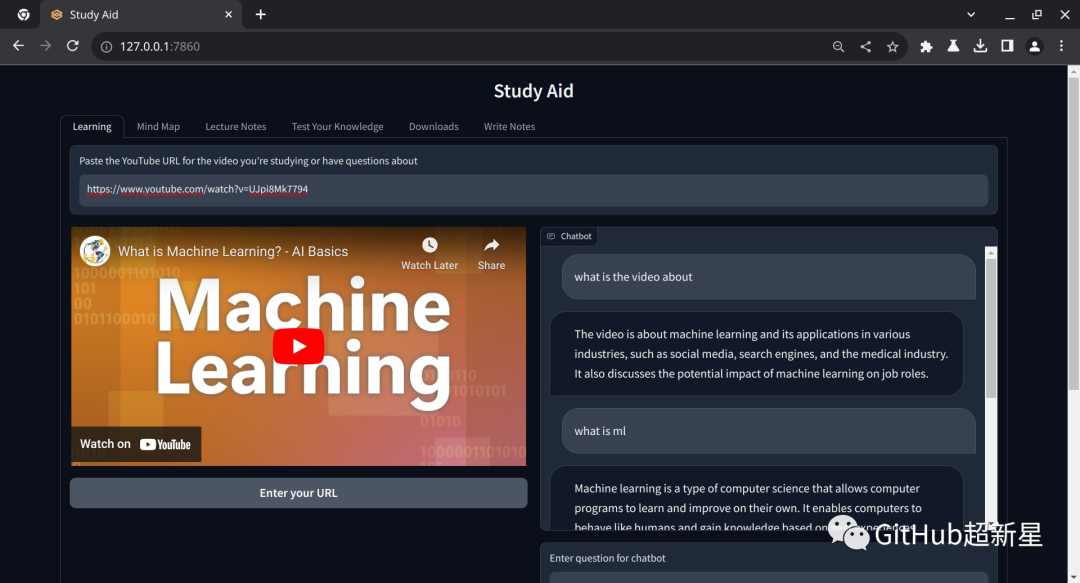Click the YouTube URL input field
1080x583 pixels.
click(534, 190)
